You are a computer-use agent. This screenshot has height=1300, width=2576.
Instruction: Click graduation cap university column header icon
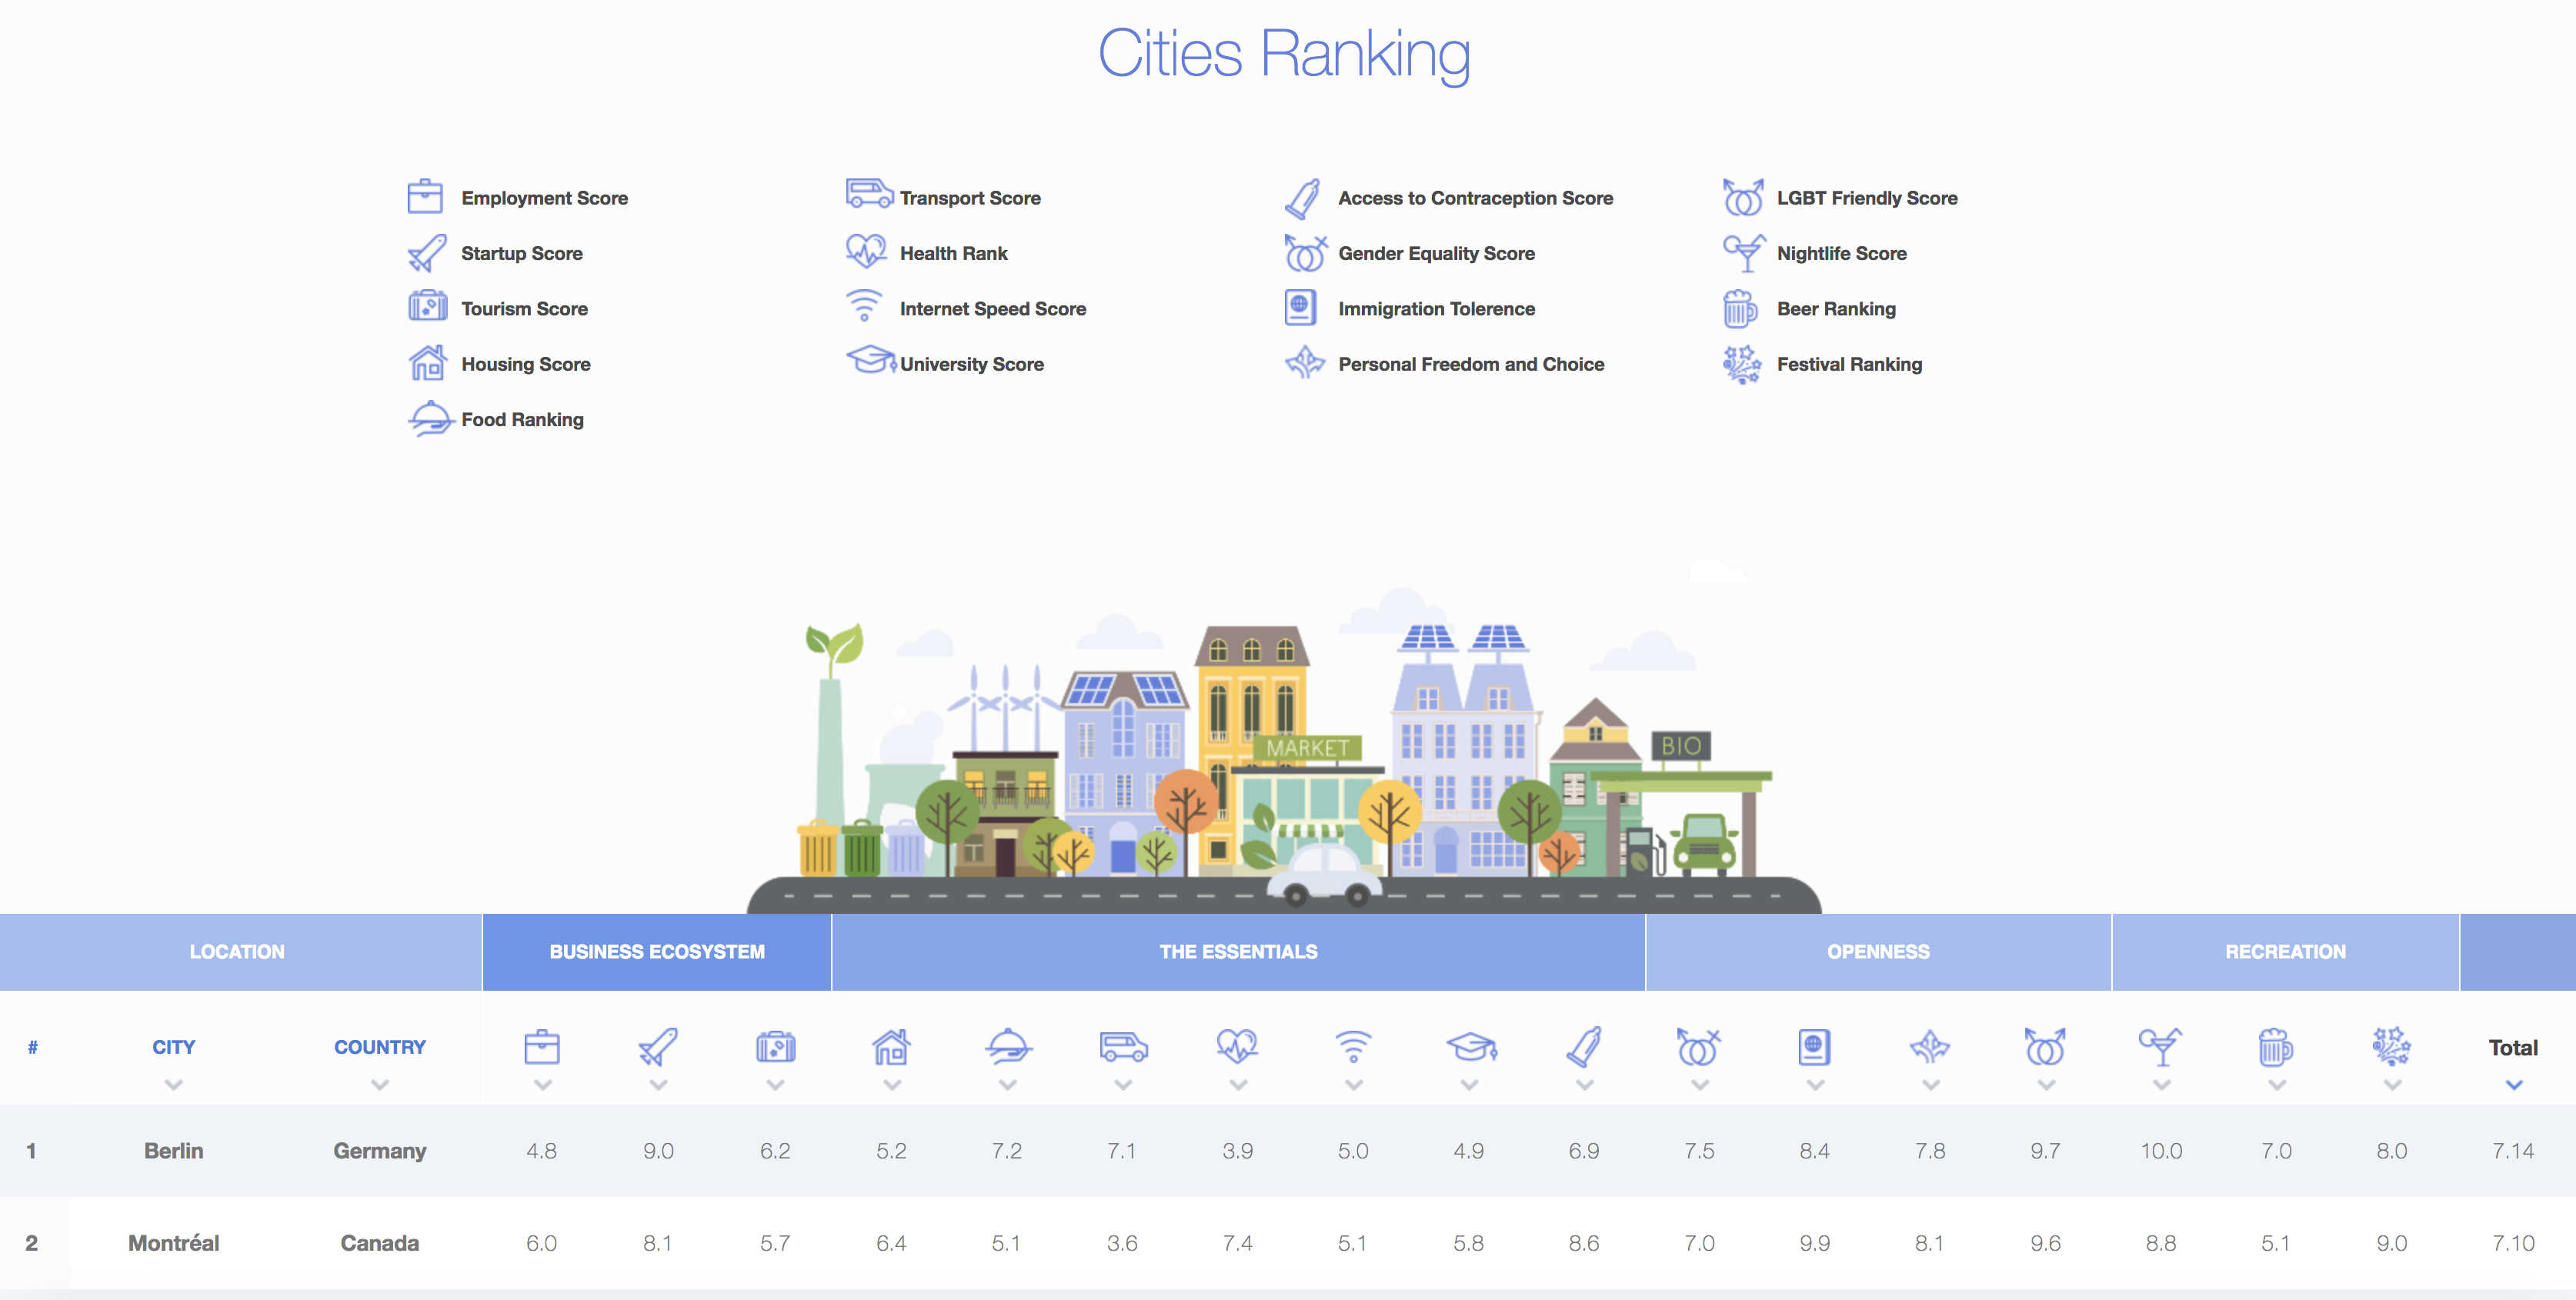[x=1470, y=1047]
